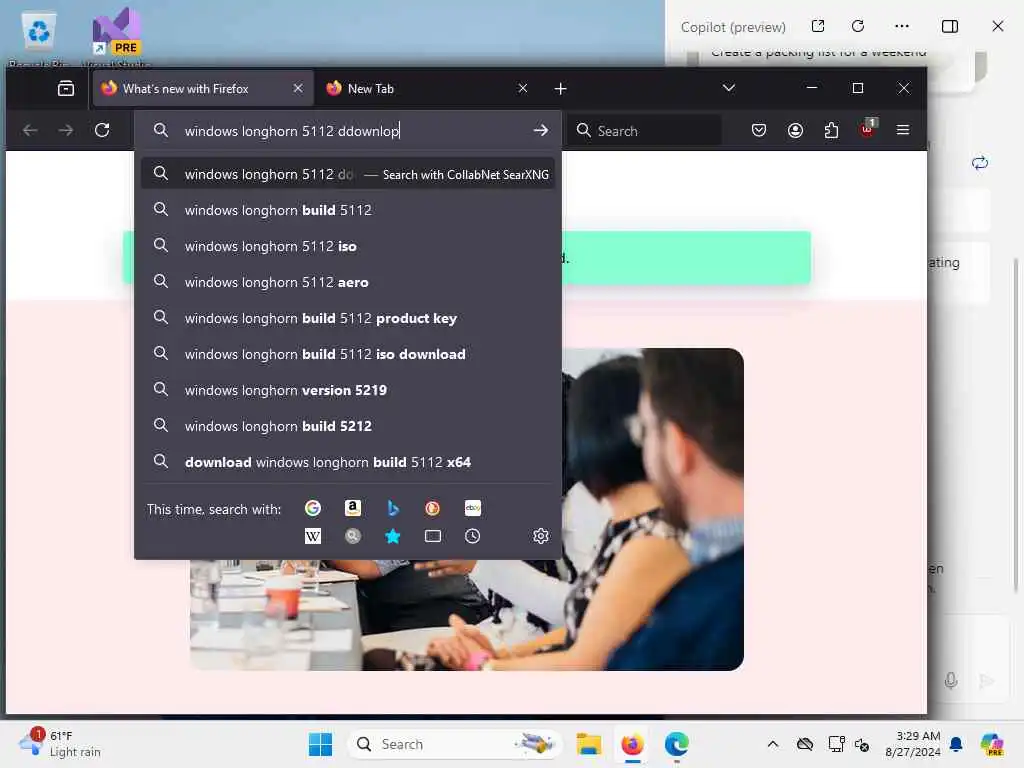The height and width of the screenshot is (768, 1024).
Task: Open the Pocket save icon
Action: [759, 131]
